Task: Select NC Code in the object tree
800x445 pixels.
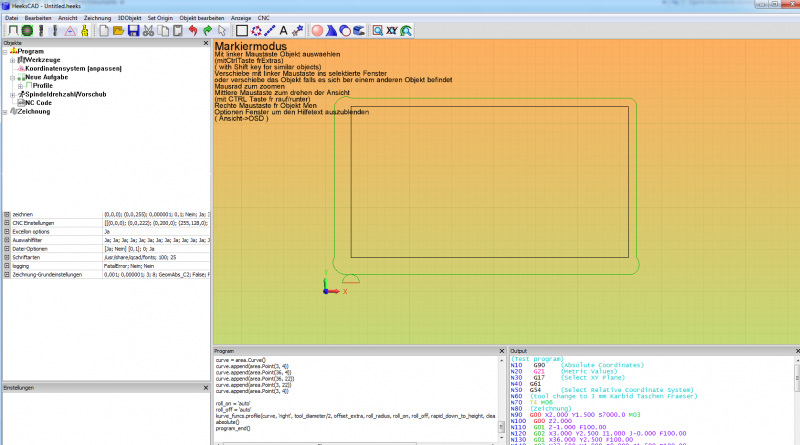Action: (x=37, y=102)
